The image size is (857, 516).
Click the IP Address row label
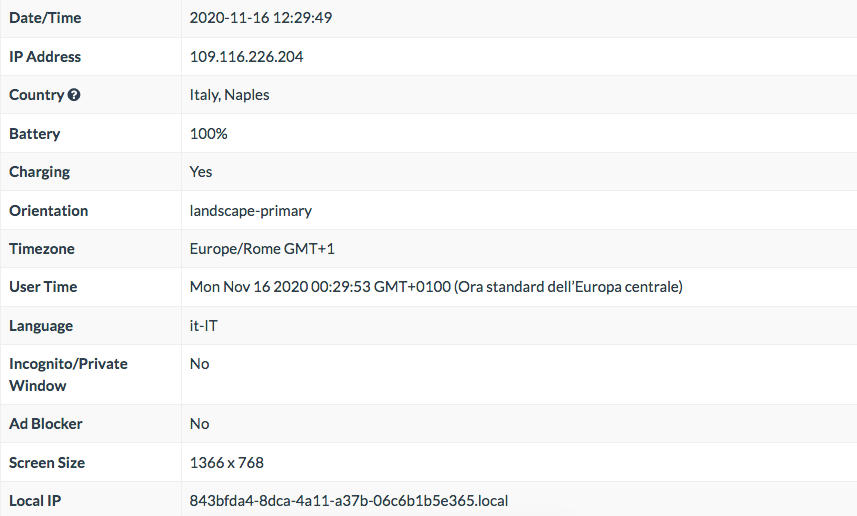[45, 57]
